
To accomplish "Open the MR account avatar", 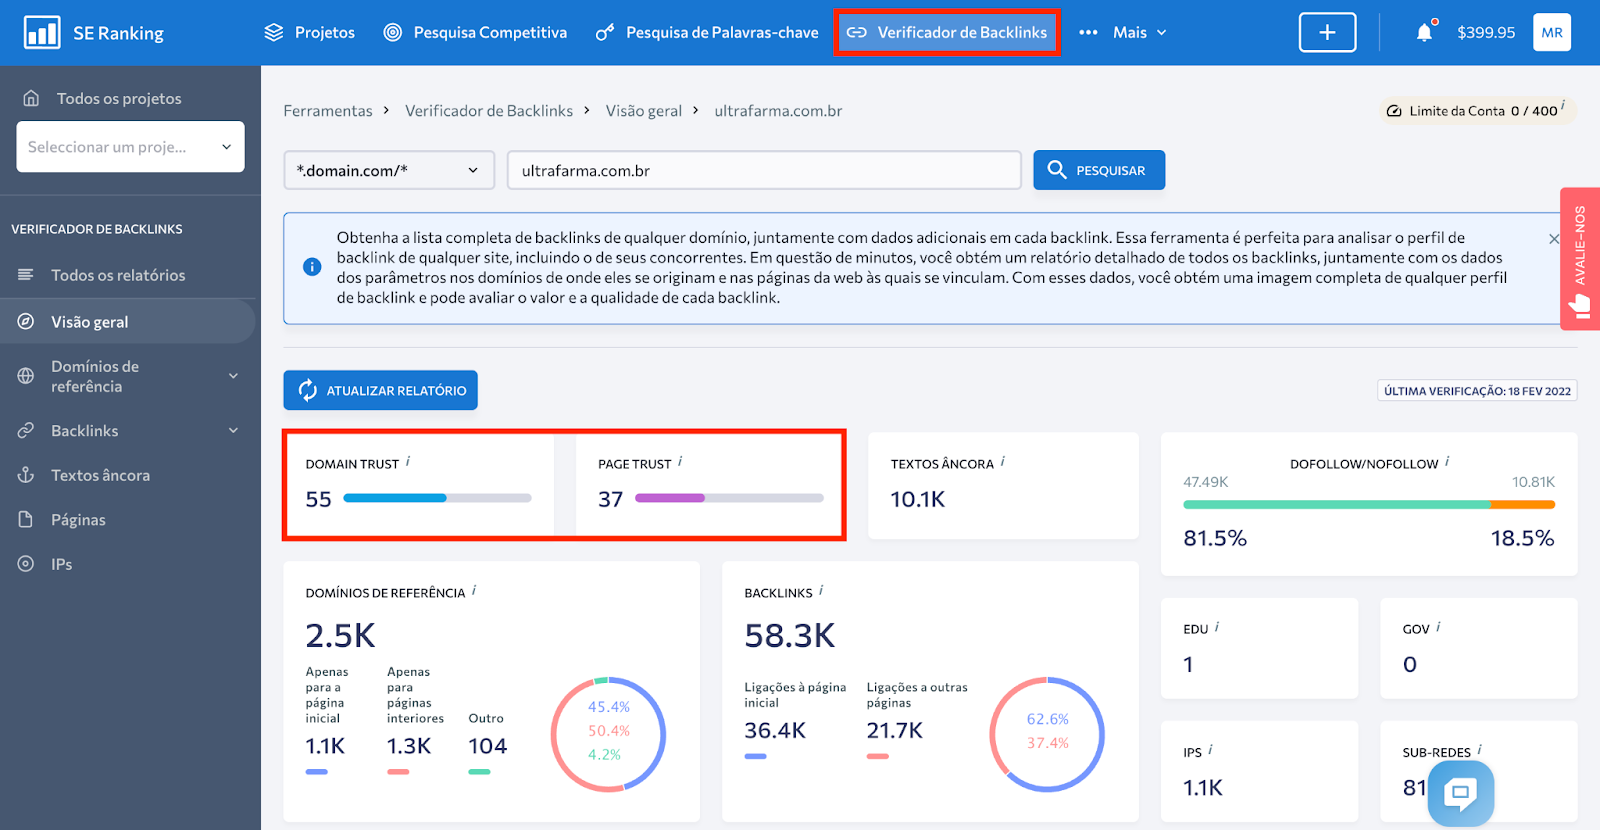I will [x=1552, y=32].
